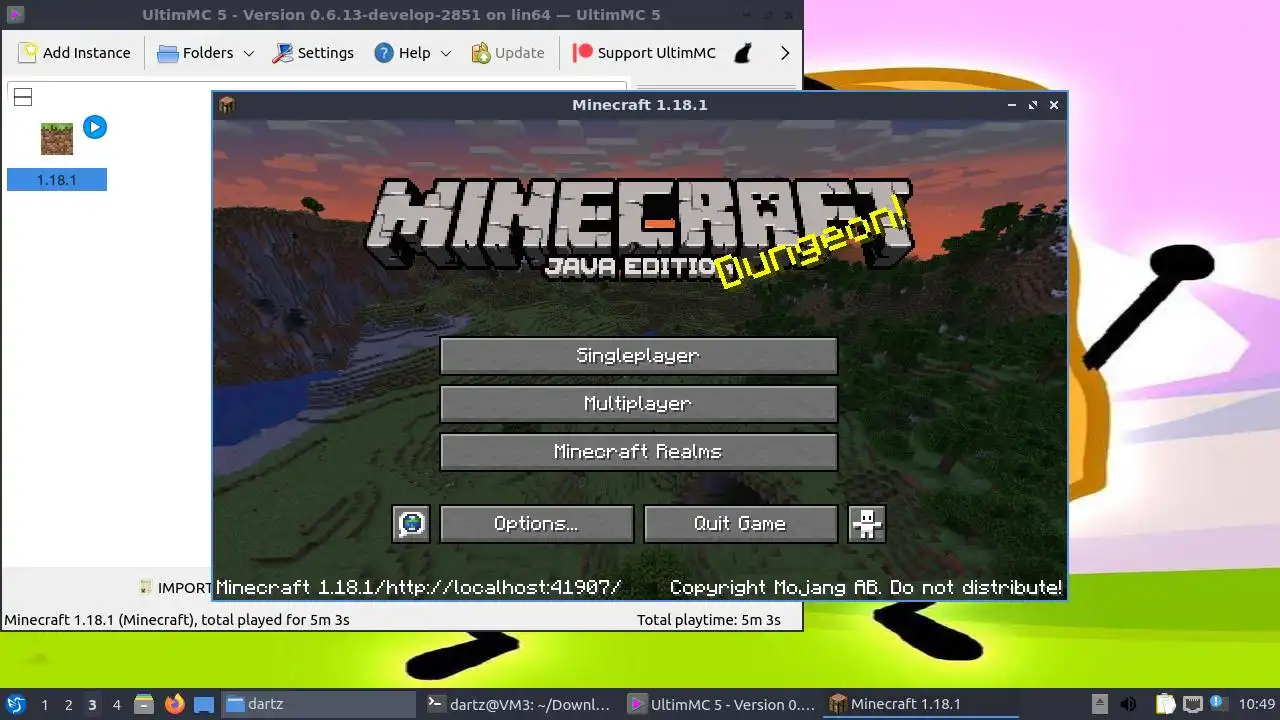The height and width of the screenshot is (720, 1280).
Task: Switch to workspace 4
Action: [116, 705]
